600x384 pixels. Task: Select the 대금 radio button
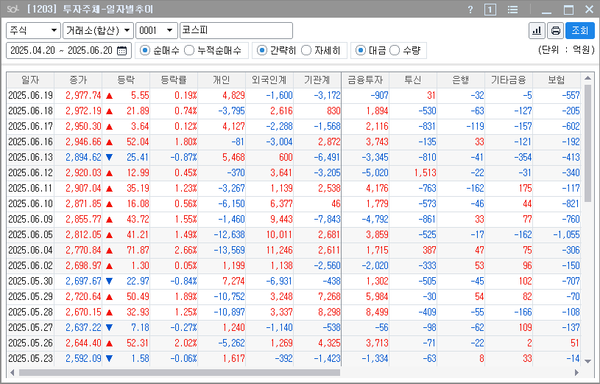(x=360, y=50)
